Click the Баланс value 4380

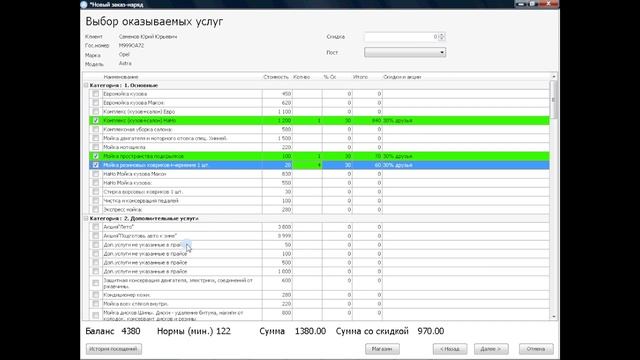(x=131, y=331)
